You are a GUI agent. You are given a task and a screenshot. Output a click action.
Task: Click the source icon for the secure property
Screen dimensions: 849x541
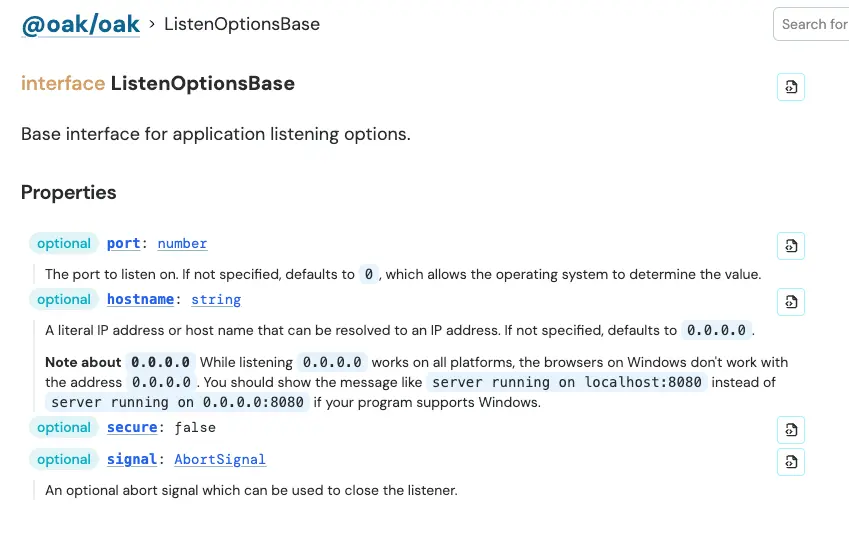791,430
